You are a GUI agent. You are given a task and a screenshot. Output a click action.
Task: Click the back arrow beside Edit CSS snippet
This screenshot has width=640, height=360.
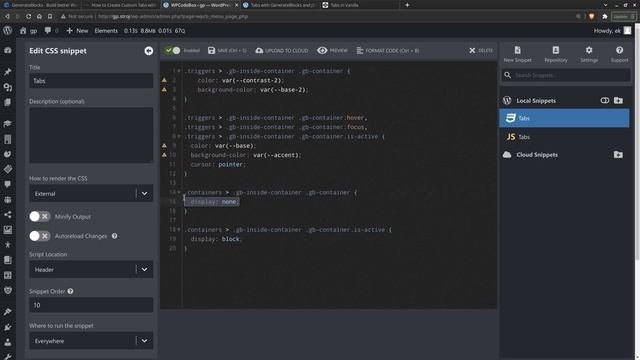coord(149,51)
